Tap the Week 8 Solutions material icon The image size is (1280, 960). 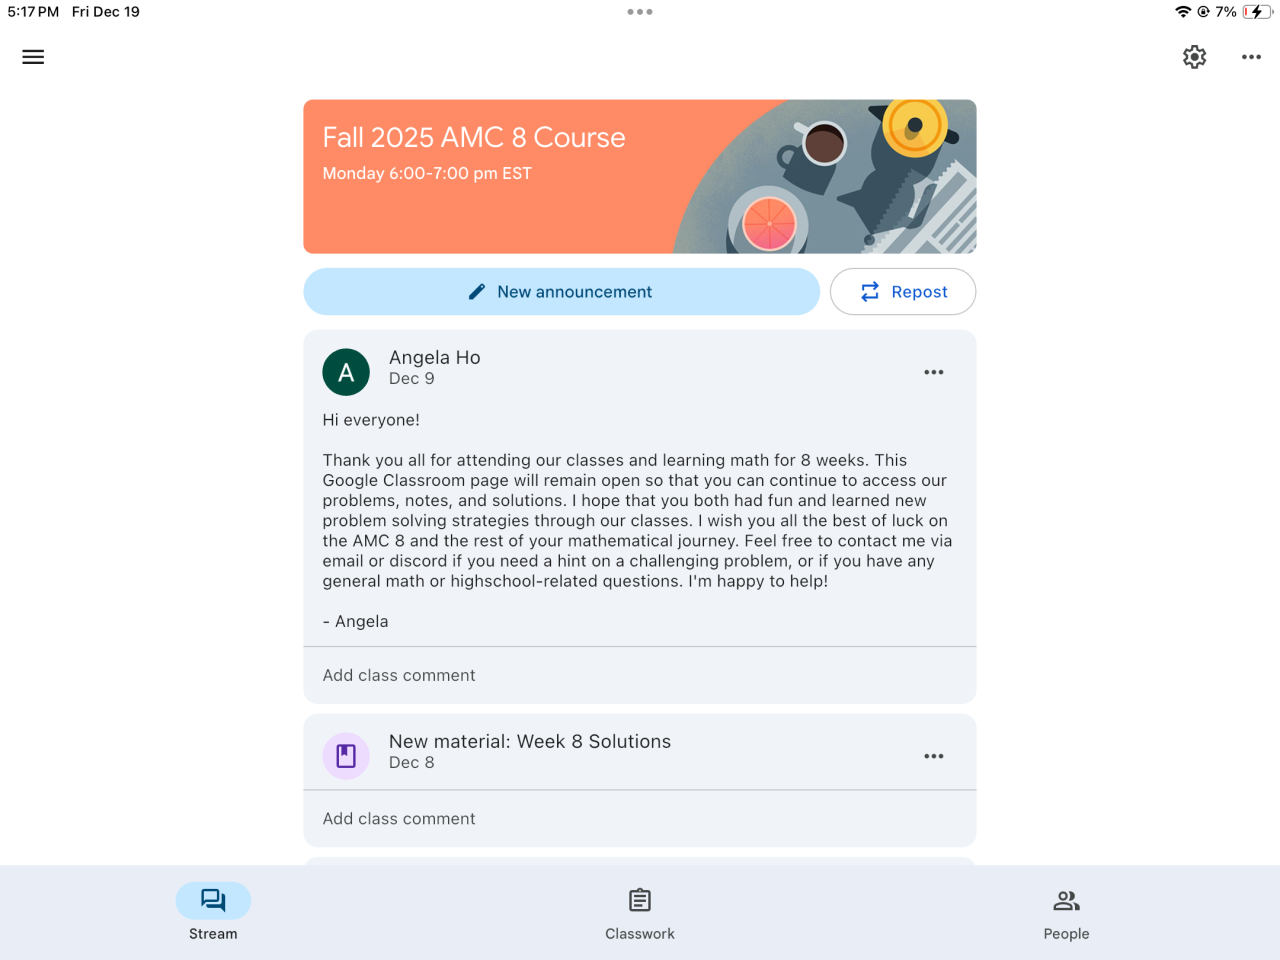(x=346, y=756)
